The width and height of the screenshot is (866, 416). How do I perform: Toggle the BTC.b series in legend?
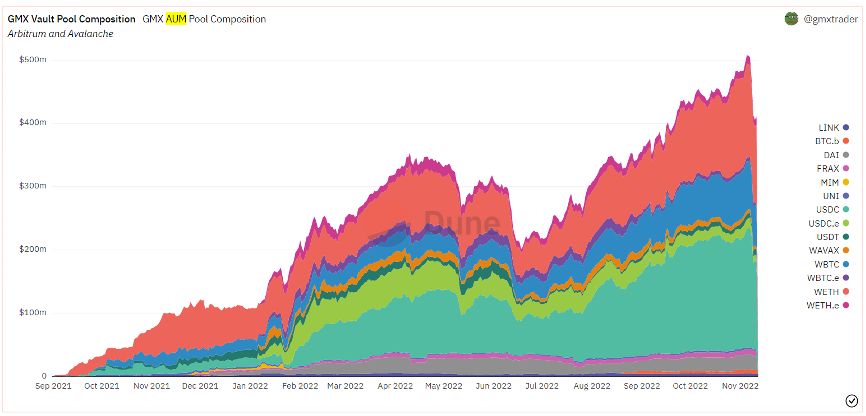pos(832,141)
